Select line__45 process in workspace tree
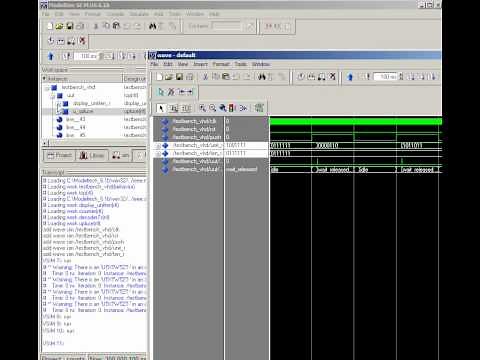This screenshot has width=480, height=360. [75, 135]
